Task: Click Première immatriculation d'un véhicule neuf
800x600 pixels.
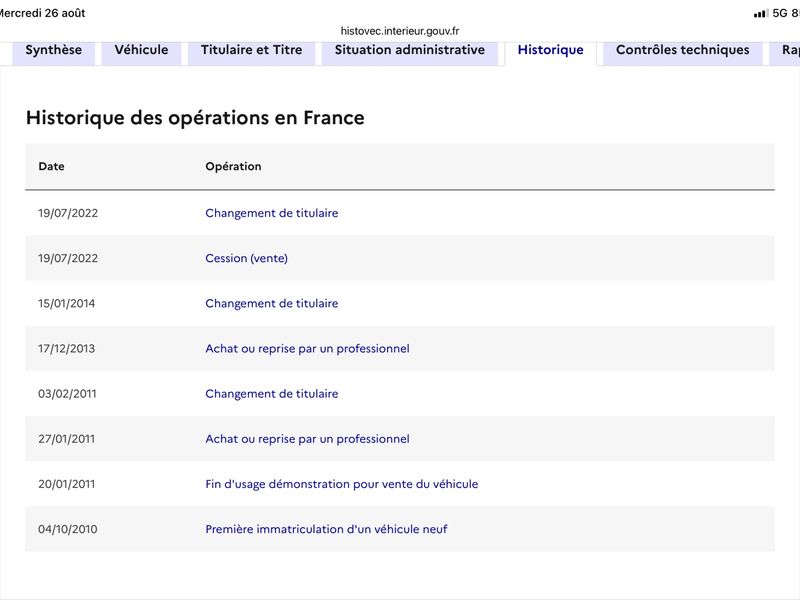Action: pyautogui.click(x=326, y=529)
